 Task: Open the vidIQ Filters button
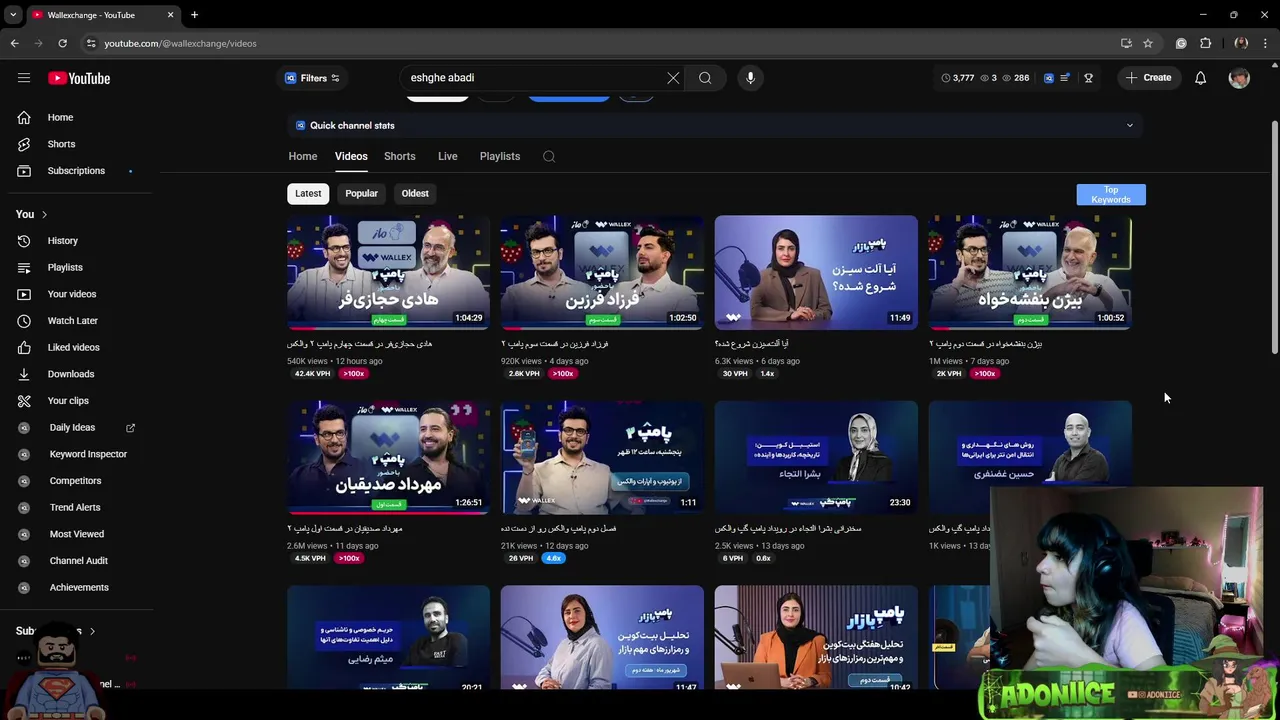(312, 78)
